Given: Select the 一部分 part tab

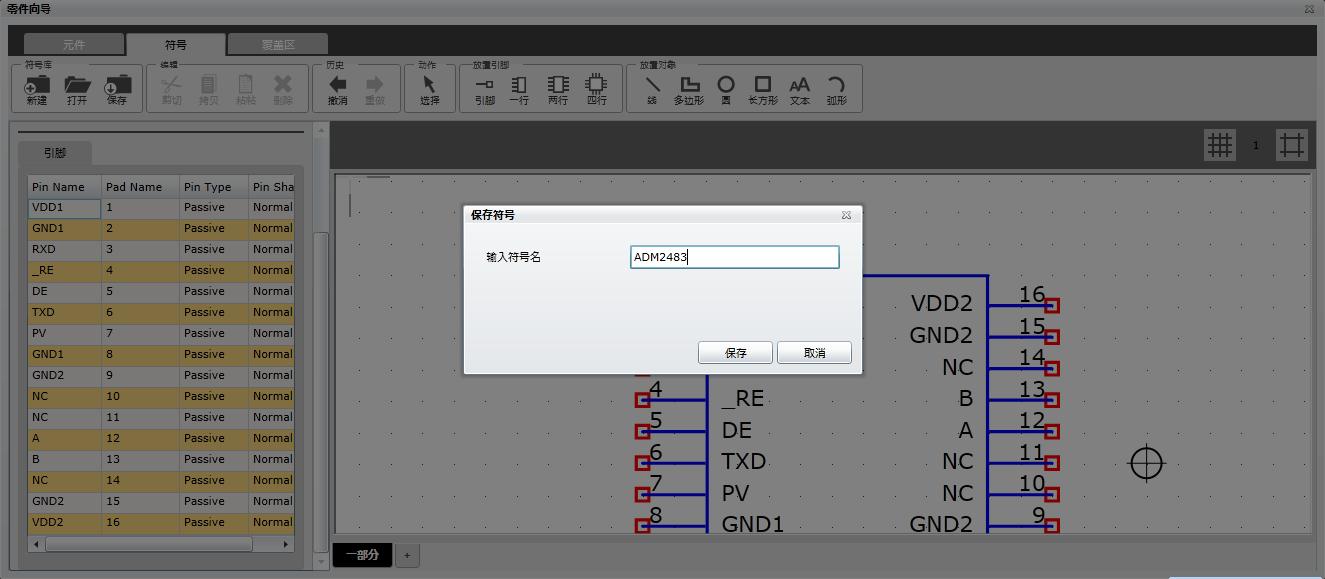Looking at the screenshot, I should pyautogui.click(x=362, y=555).
